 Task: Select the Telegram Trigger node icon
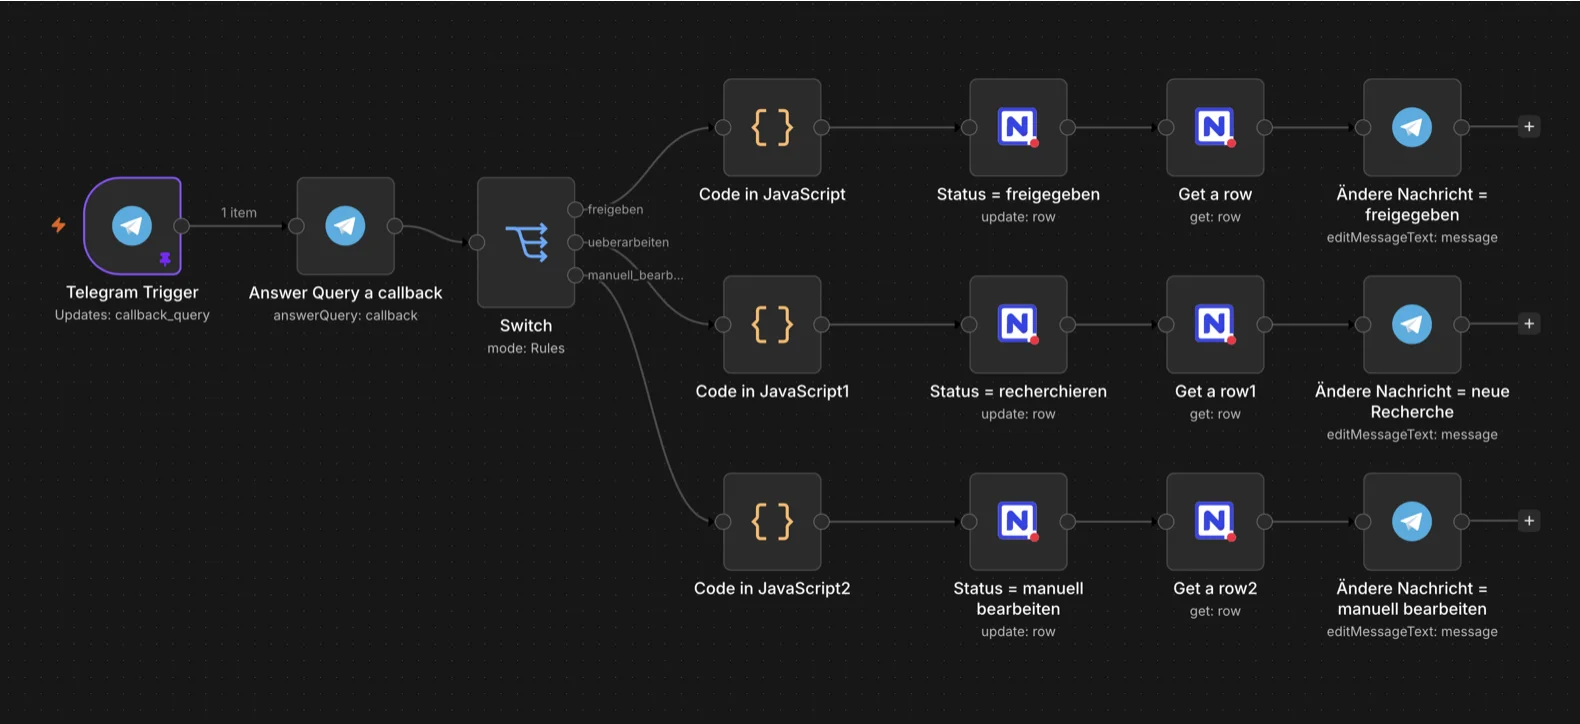132,226
